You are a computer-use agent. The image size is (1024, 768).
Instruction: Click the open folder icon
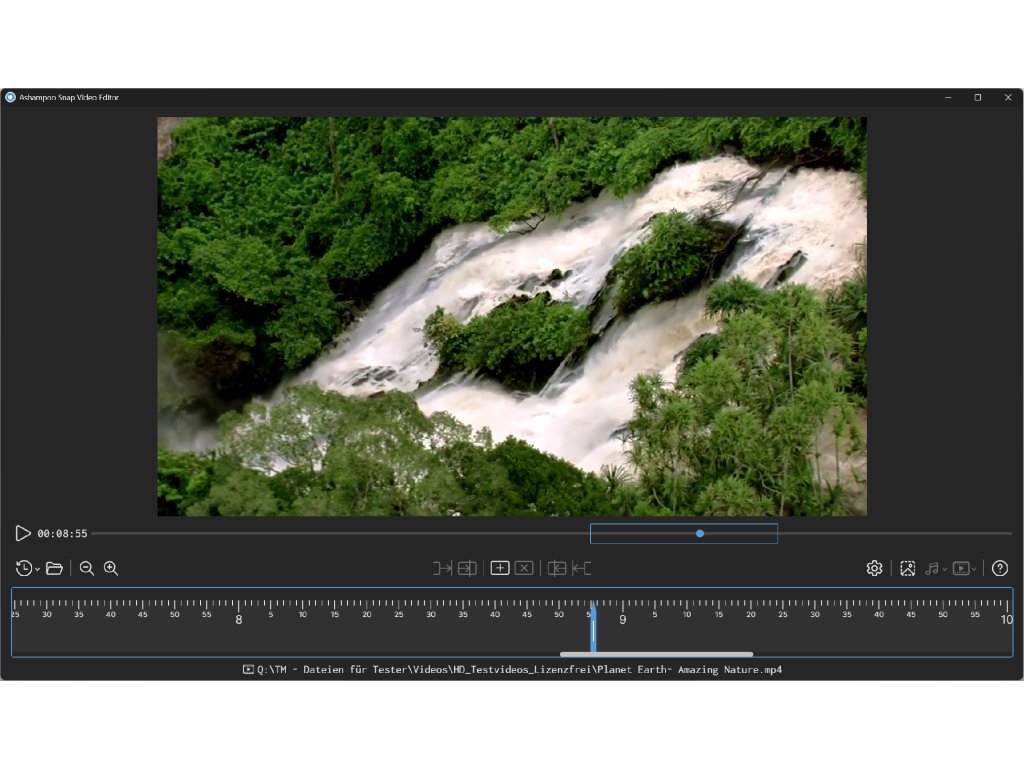pyautogui.click(x=55, y=568)
